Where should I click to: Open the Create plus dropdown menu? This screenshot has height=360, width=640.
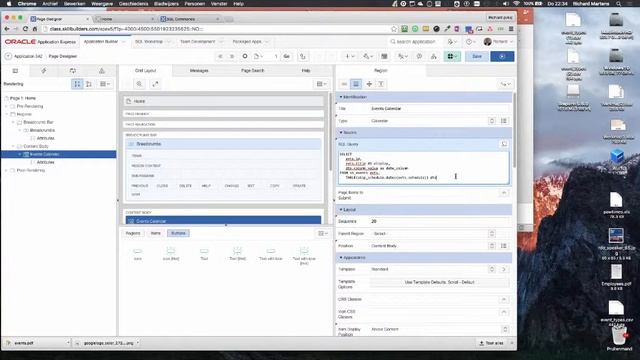(350, 56)
